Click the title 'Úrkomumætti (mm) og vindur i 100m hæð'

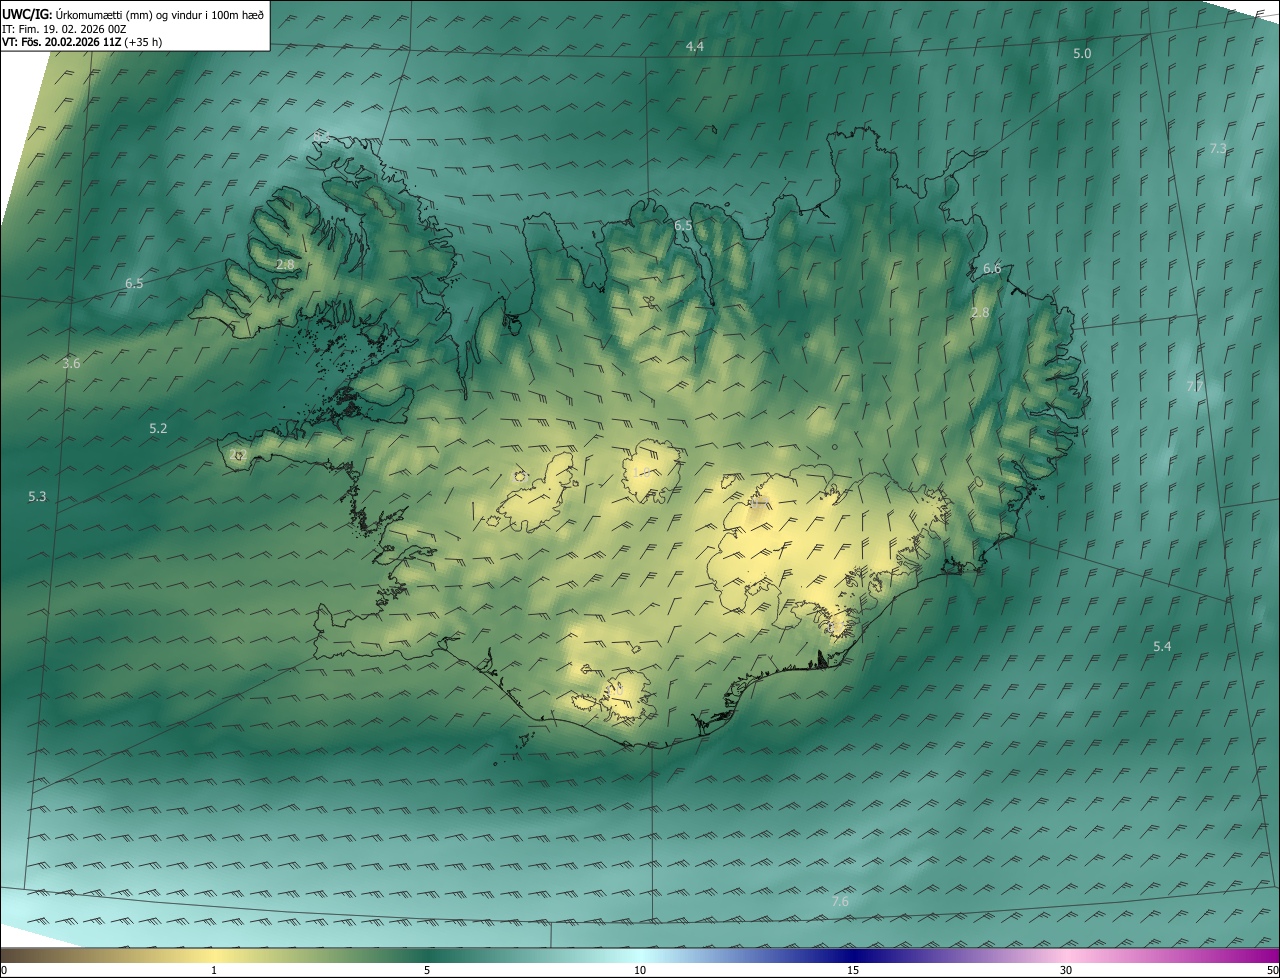coord(160,15)
